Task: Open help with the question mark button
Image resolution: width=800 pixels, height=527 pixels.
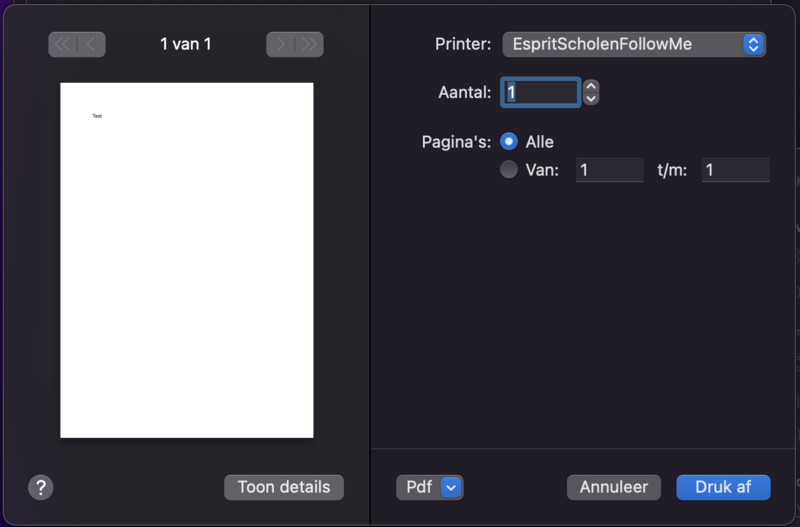Action: [x=41, y=487]
